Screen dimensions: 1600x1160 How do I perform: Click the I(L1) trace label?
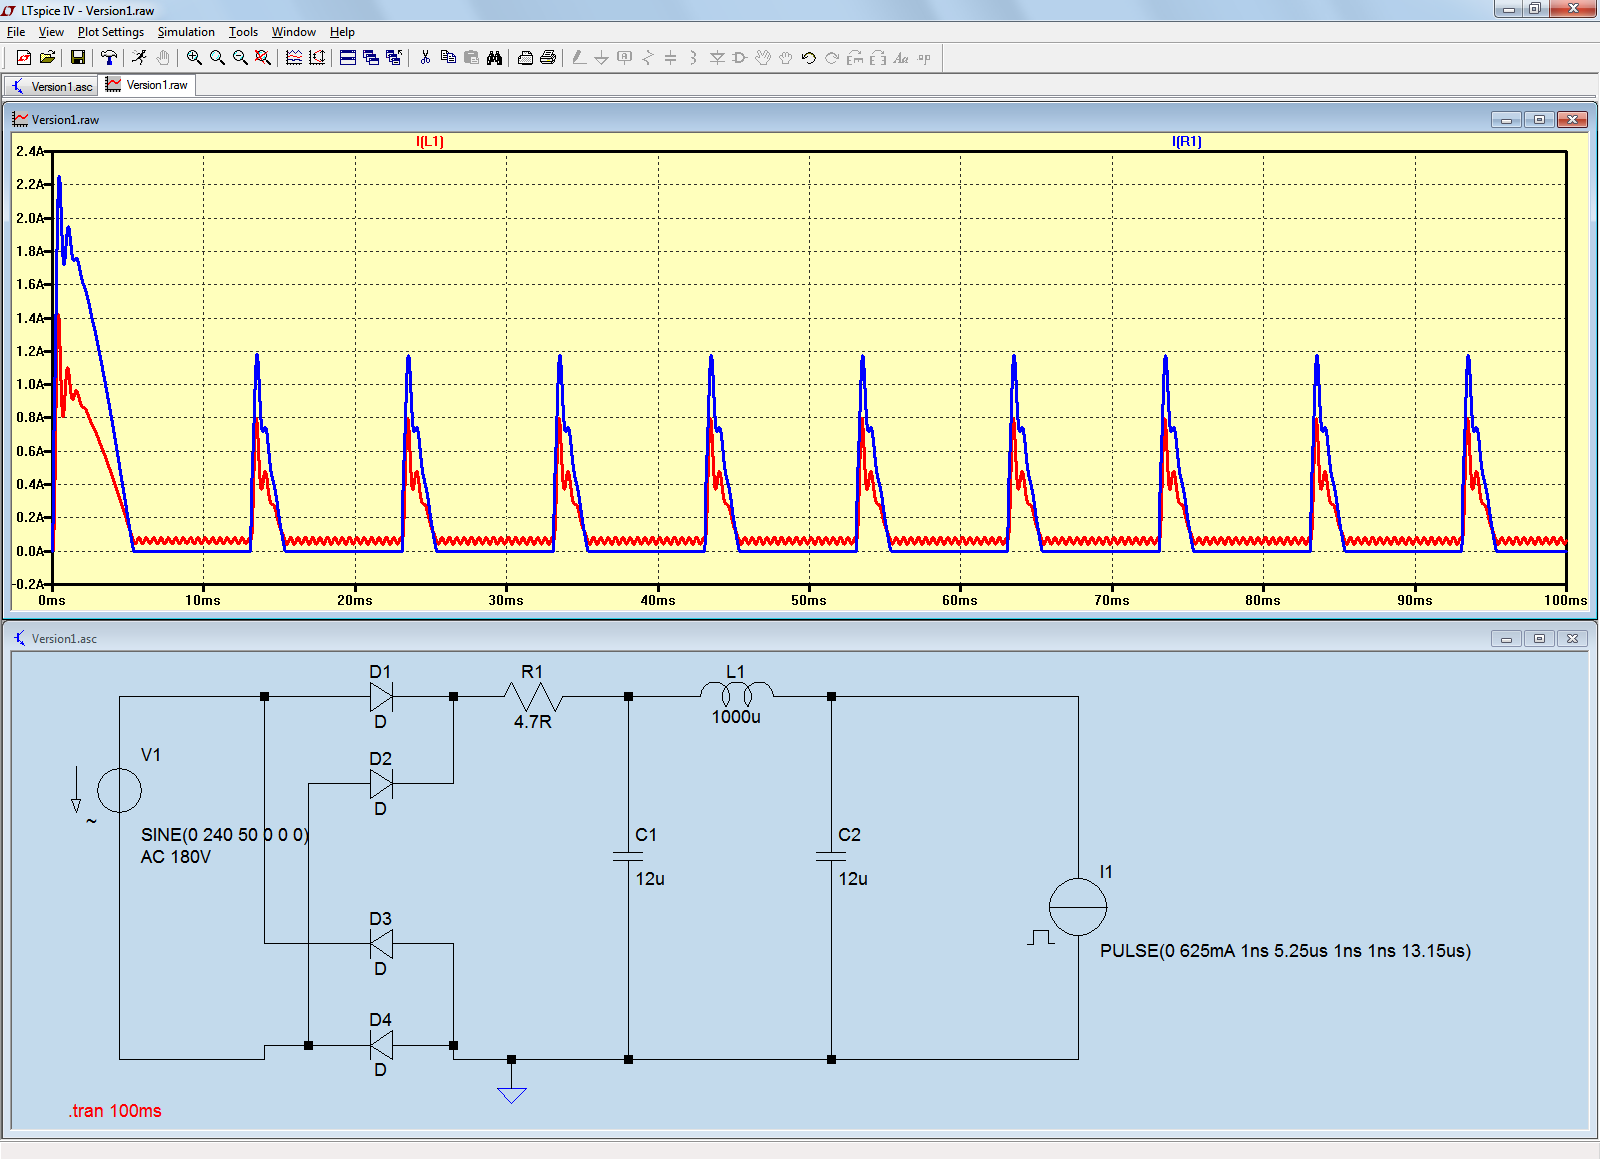click(x=430, y=141)
